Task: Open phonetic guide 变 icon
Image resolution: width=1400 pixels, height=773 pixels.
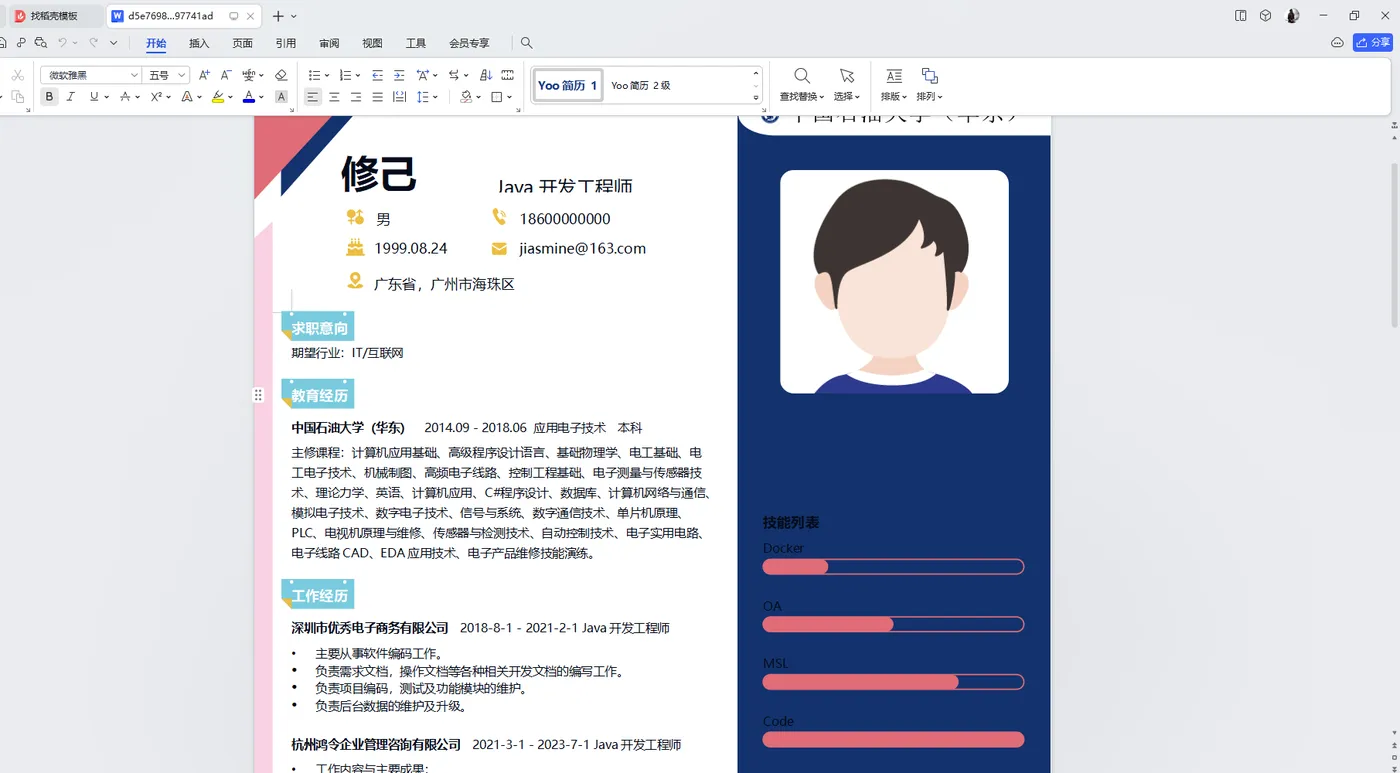Action: pyautogui.click(x=249, y=75)
